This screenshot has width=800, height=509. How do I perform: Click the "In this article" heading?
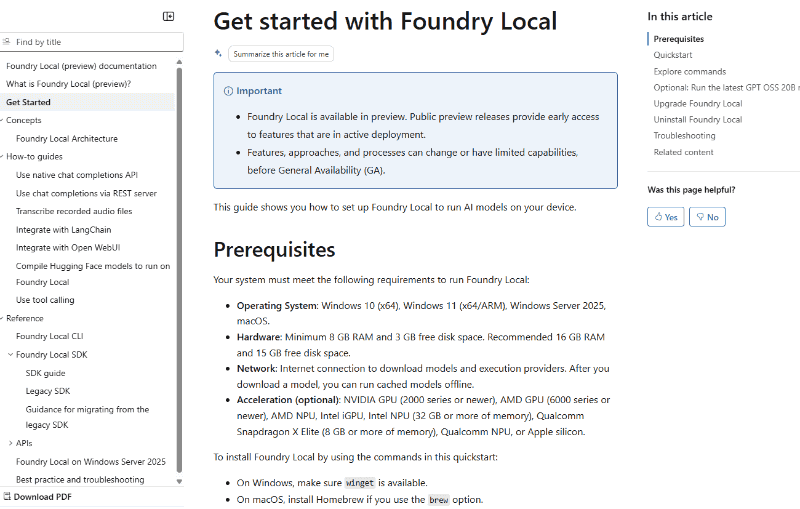[680, 16]
